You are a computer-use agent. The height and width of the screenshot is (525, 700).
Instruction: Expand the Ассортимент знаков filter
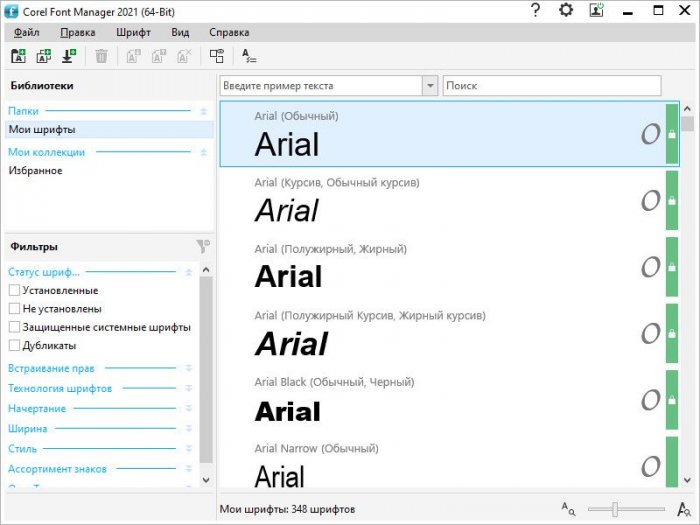188,469
